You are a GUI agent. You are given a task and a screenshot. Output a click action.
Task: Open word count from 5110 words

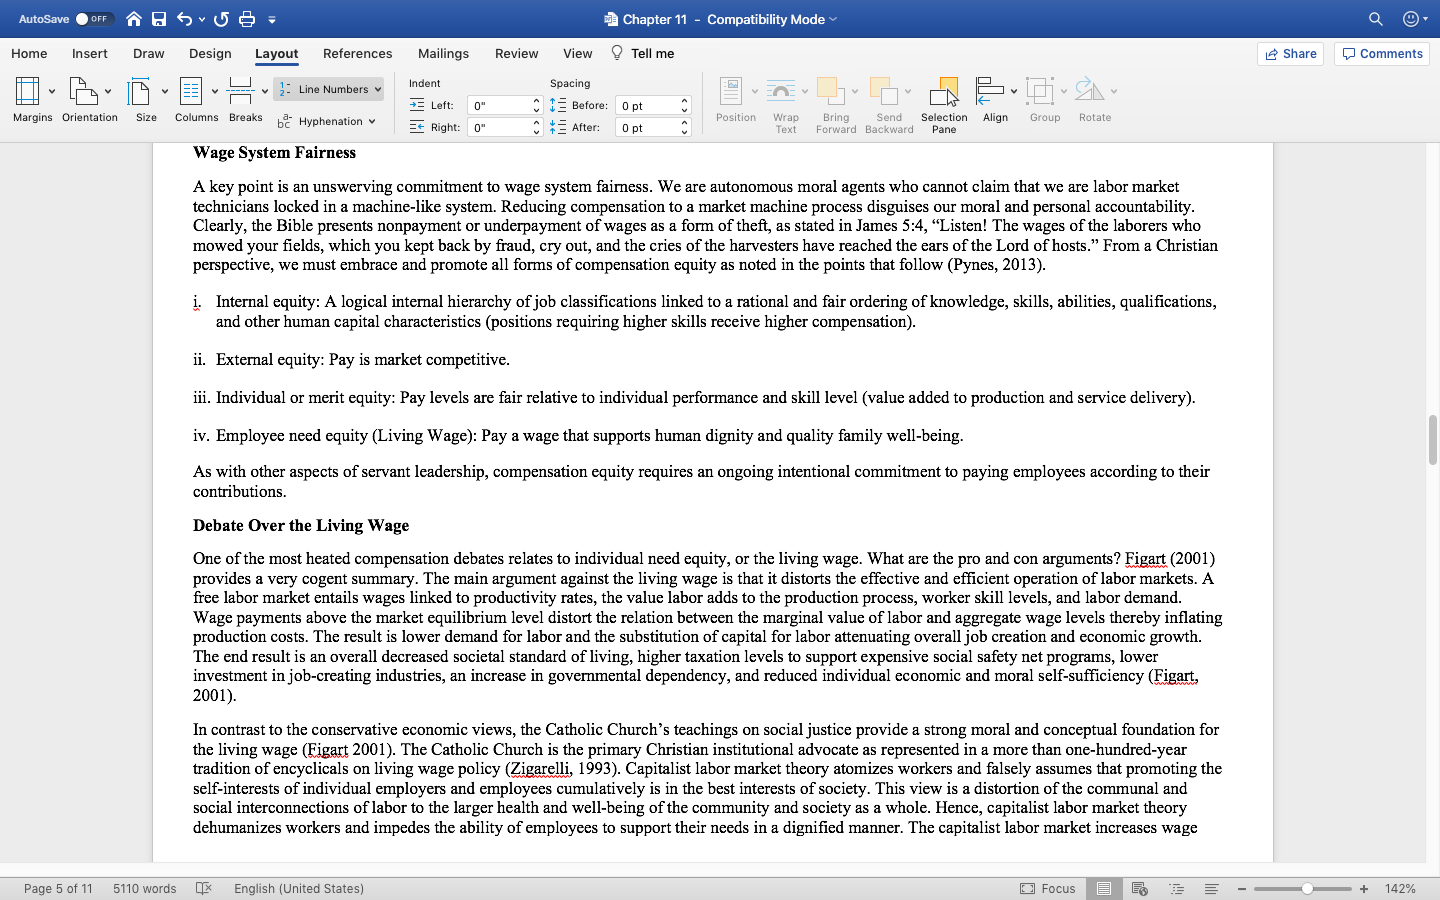(x=145, y=888)
